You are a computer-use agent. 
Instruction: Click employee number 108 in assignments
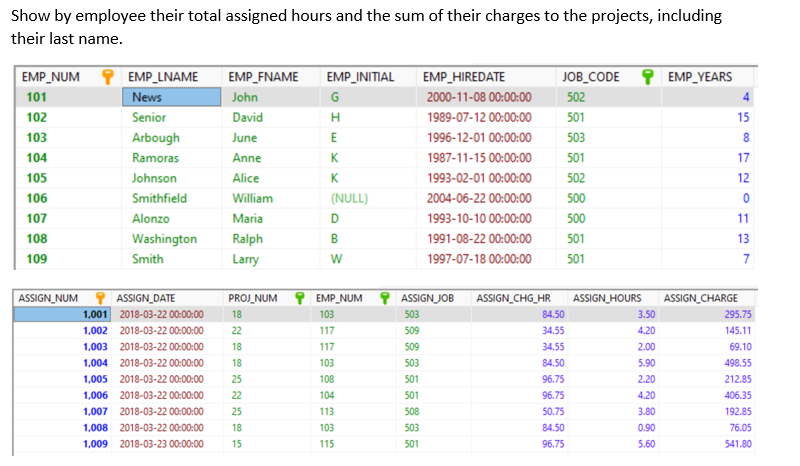click(353, 379)
